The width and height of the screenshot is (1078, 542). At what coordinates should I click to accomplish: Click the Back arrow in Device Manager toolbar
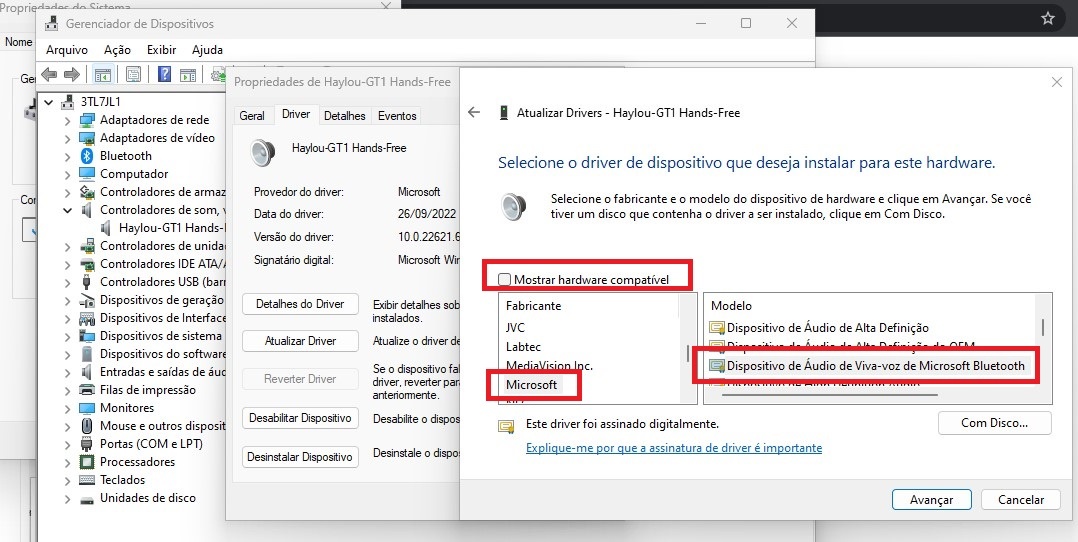(49, 74)
